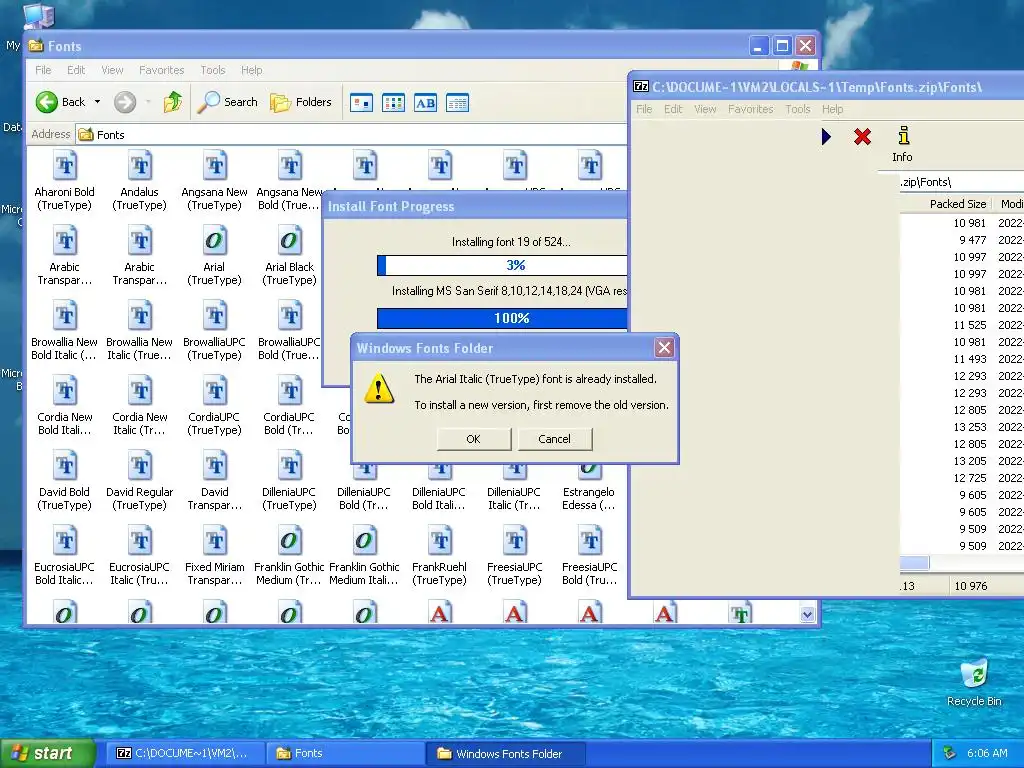
Task: Select the BrowalliaUPC (TrueType) font icon
Action: 215,330
